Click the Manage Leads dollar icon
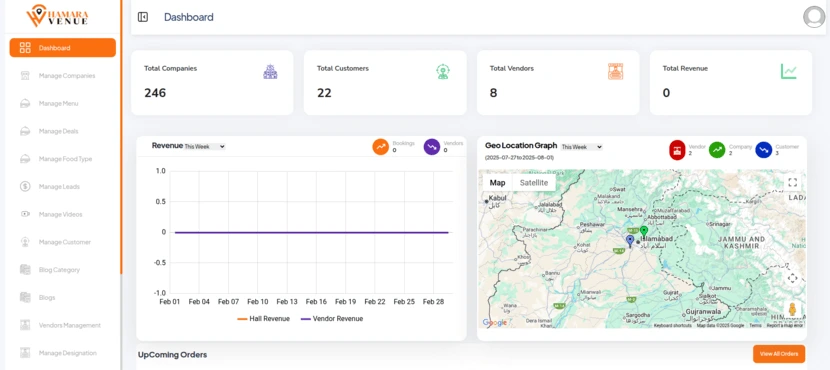830x370 pixels. [25, 186]
